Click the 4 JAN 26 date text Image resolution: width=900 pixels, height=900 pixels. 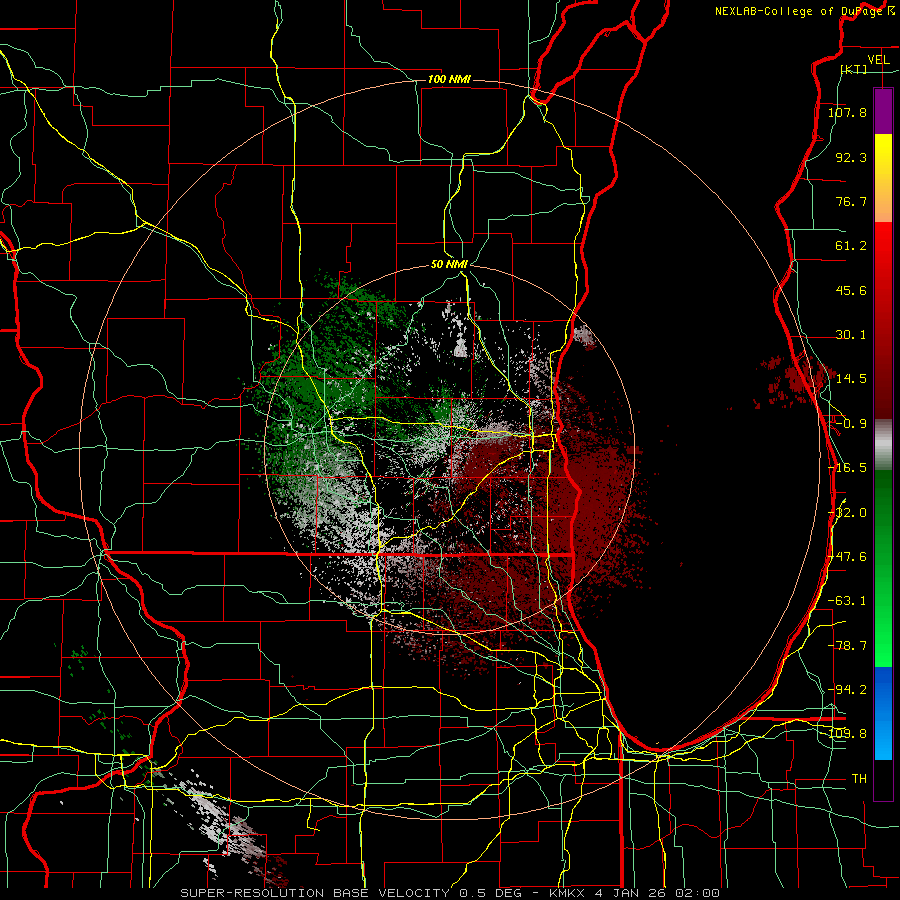coord(632,893)
